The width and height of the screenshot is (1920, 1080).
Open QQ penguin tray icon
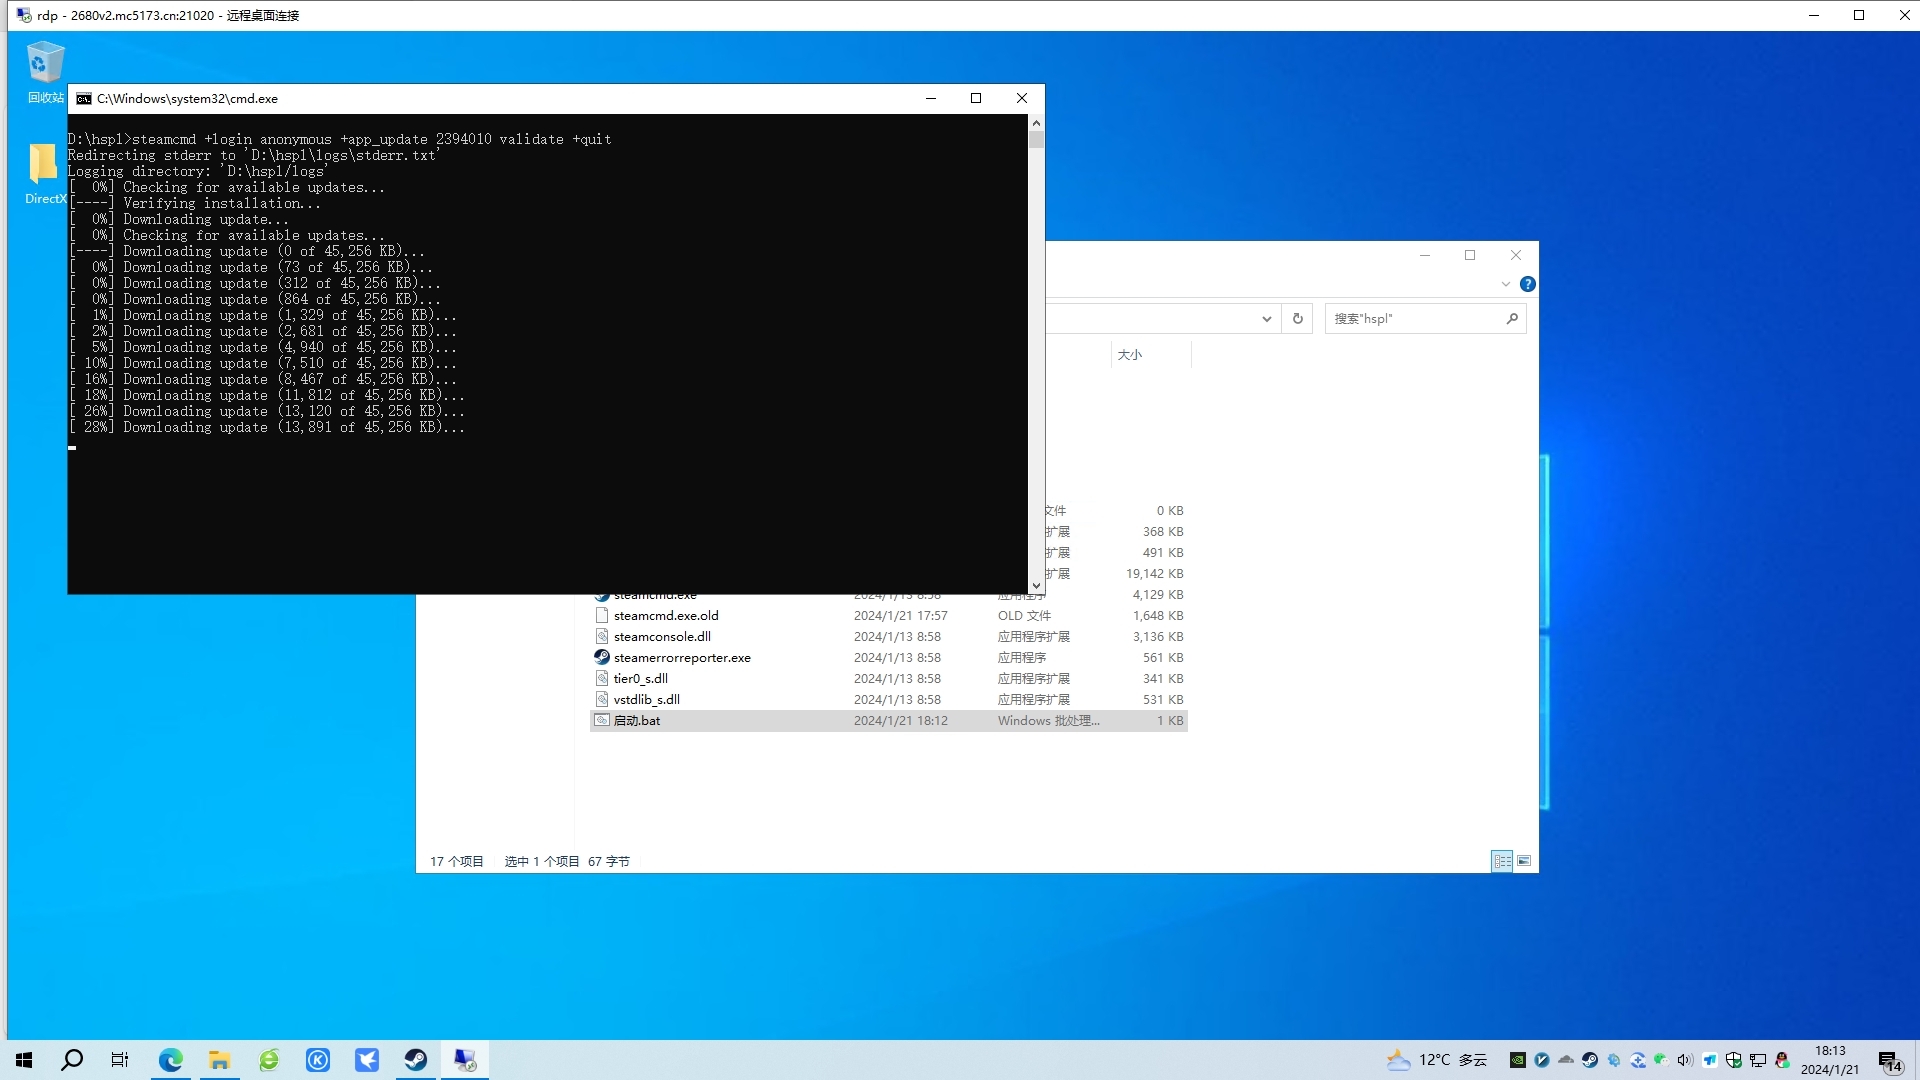point(1782,1060)
